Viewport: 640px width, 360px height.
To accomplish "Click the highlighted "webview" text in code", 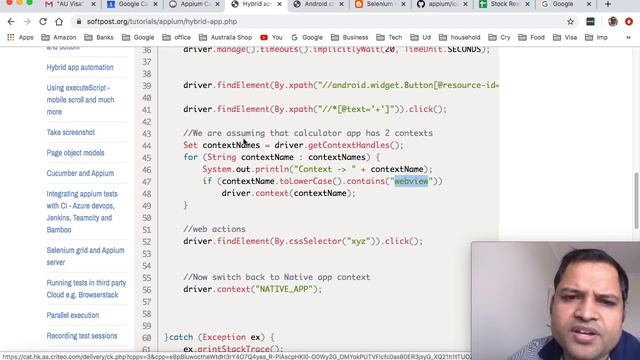I will (411, 181).
